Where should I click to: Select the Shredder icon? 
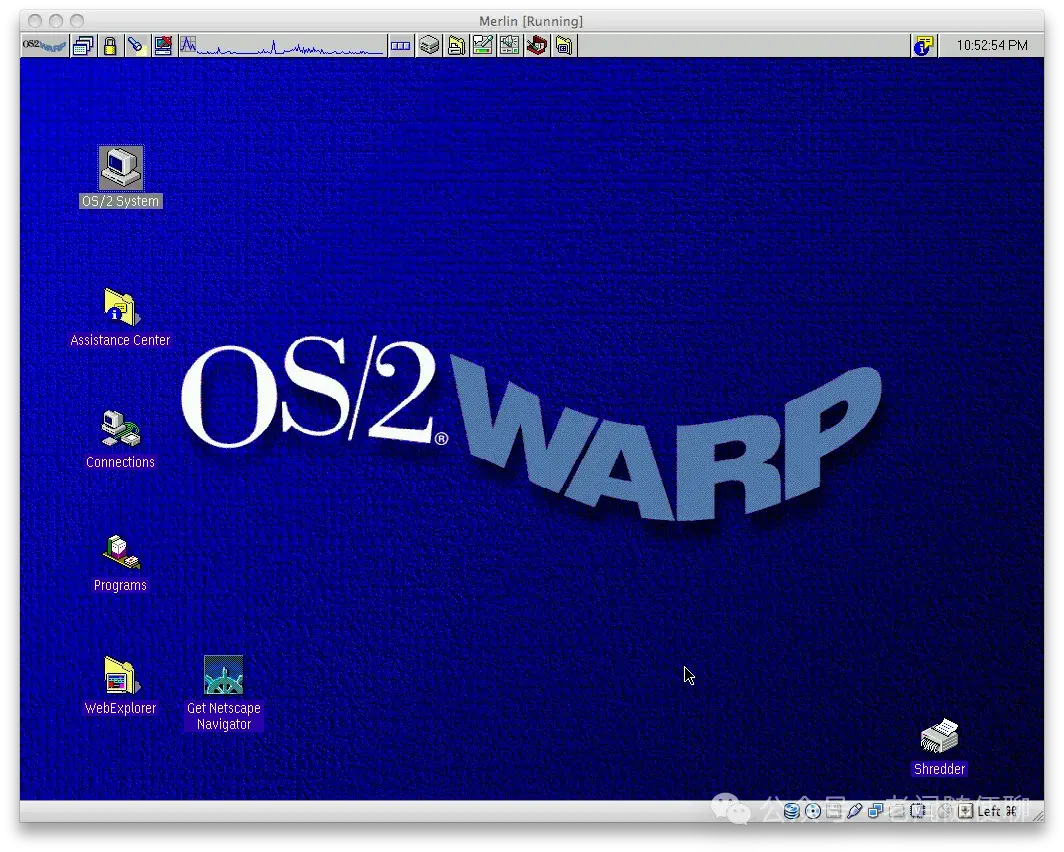coord(940,747)
